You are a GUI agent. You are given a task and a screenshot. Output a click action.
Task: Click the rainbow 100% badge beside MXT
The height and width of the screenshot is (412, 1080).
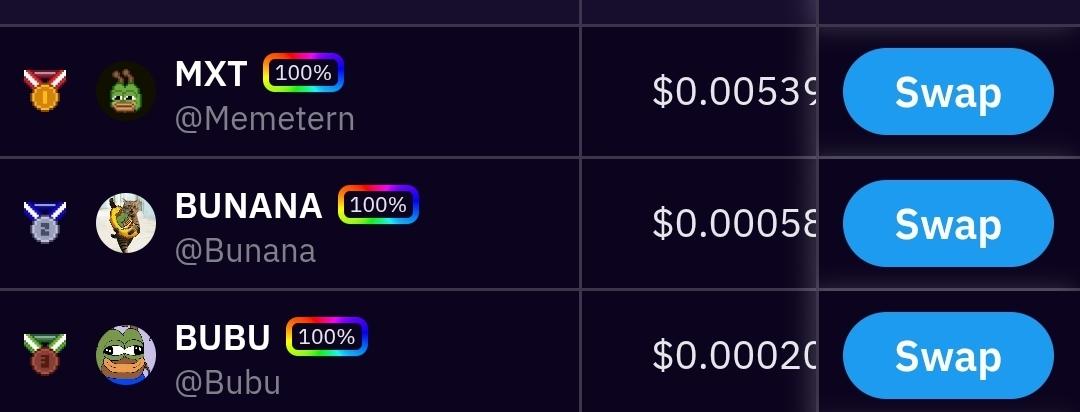coord(303,73)
